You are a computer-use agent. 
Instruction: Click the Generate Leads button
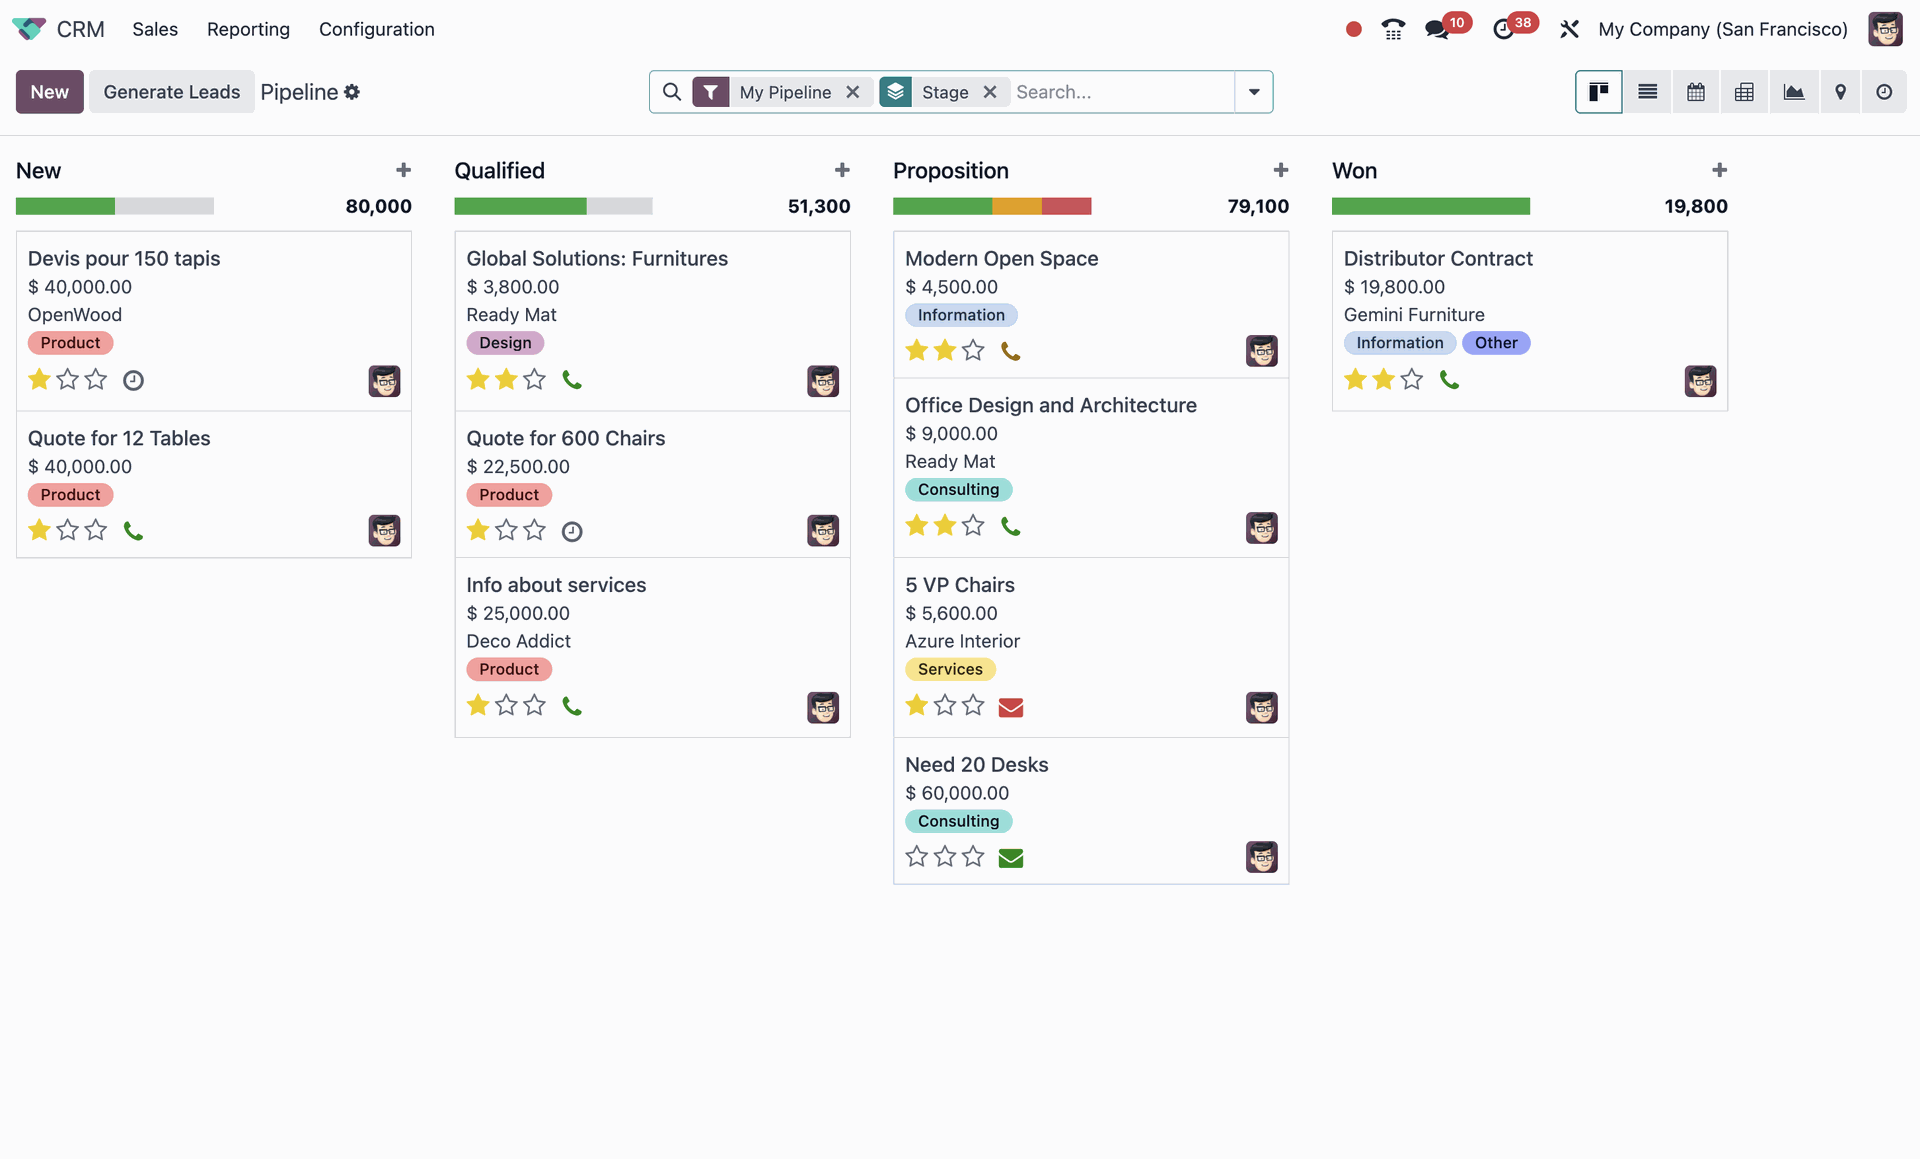[x=171, y=91]
